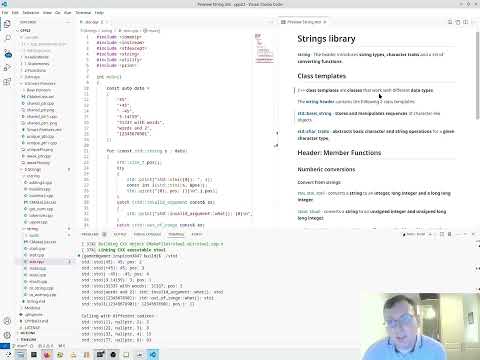Image resolution: width=480 pixels, height=360 pixels.
Task: Open the Terminal menu
Action: pos(83,13)
